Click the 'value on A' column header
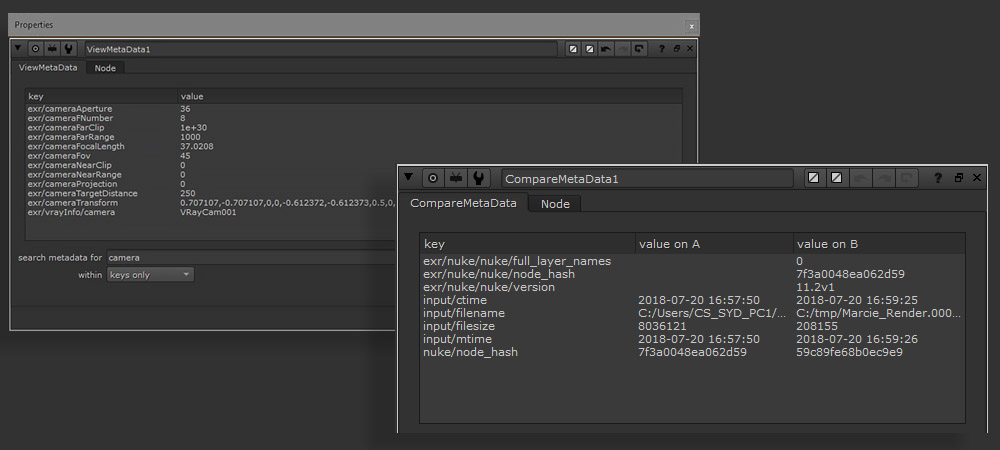 714,244
